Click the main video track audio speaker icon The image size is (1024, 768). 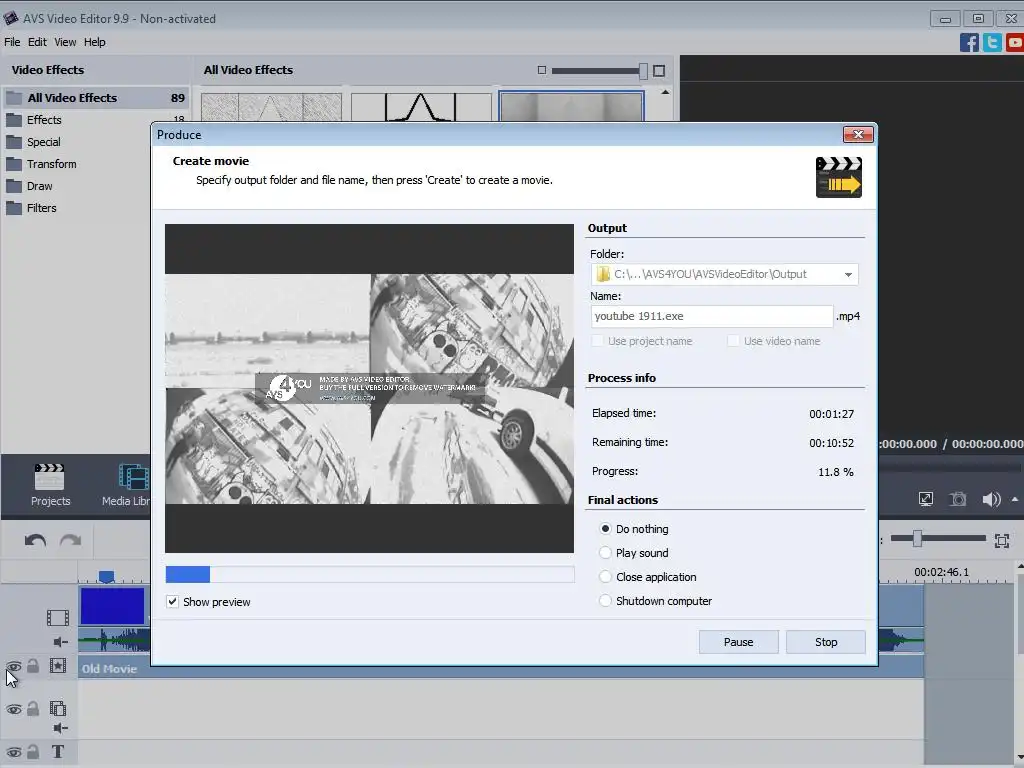click(x=61, y=642)
